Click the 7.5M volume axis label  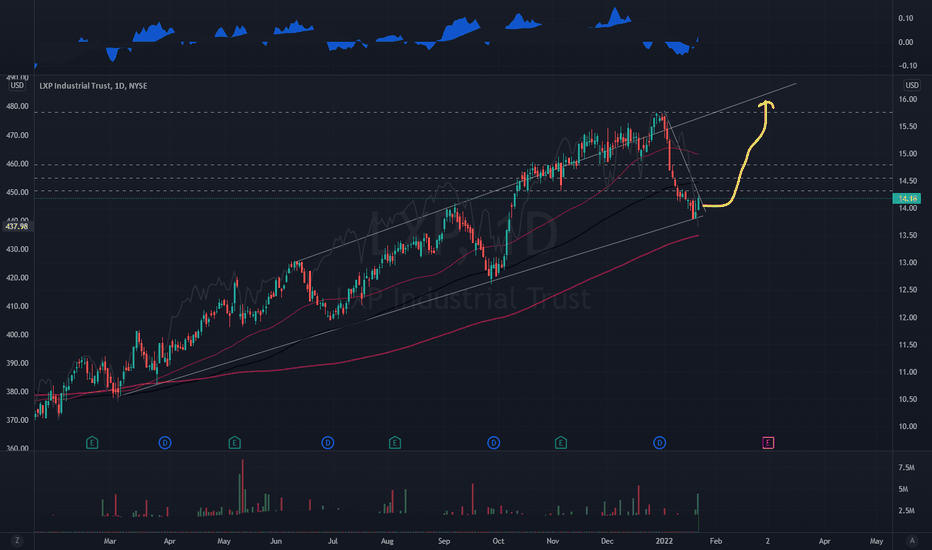[906, 468]
